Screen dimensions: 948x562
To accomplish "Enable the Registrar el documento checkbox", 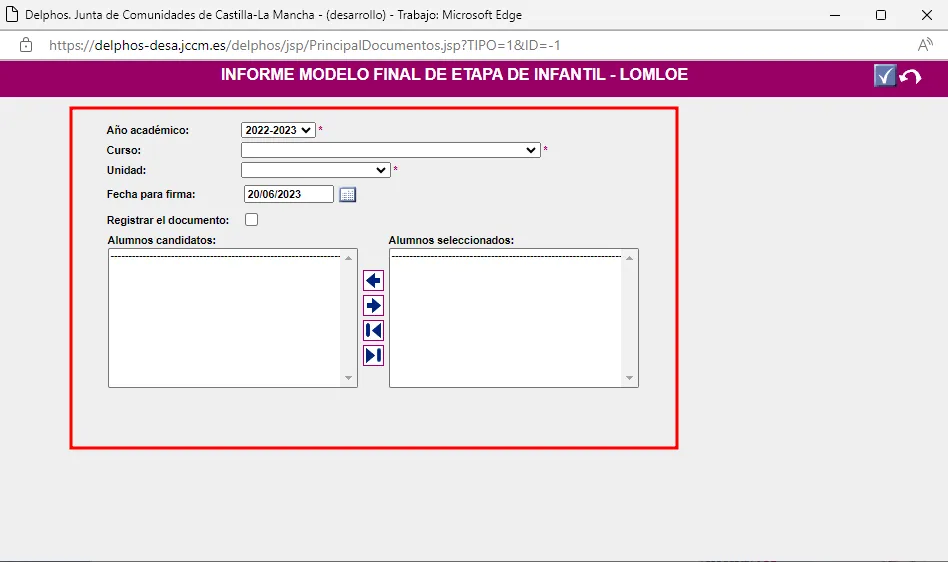I will 251,220.
